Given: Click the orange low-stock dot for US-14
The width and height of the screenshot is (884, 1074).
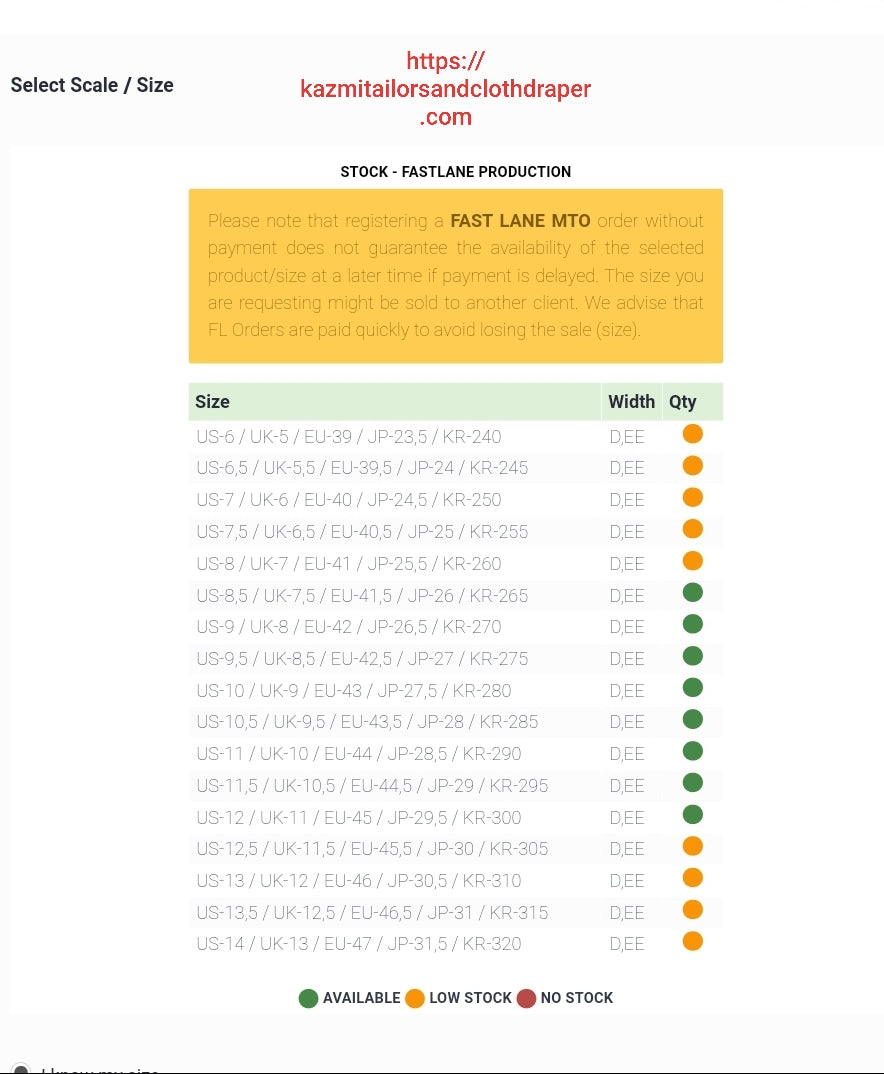Looking at the screenshot, I should tap(692, 942).
